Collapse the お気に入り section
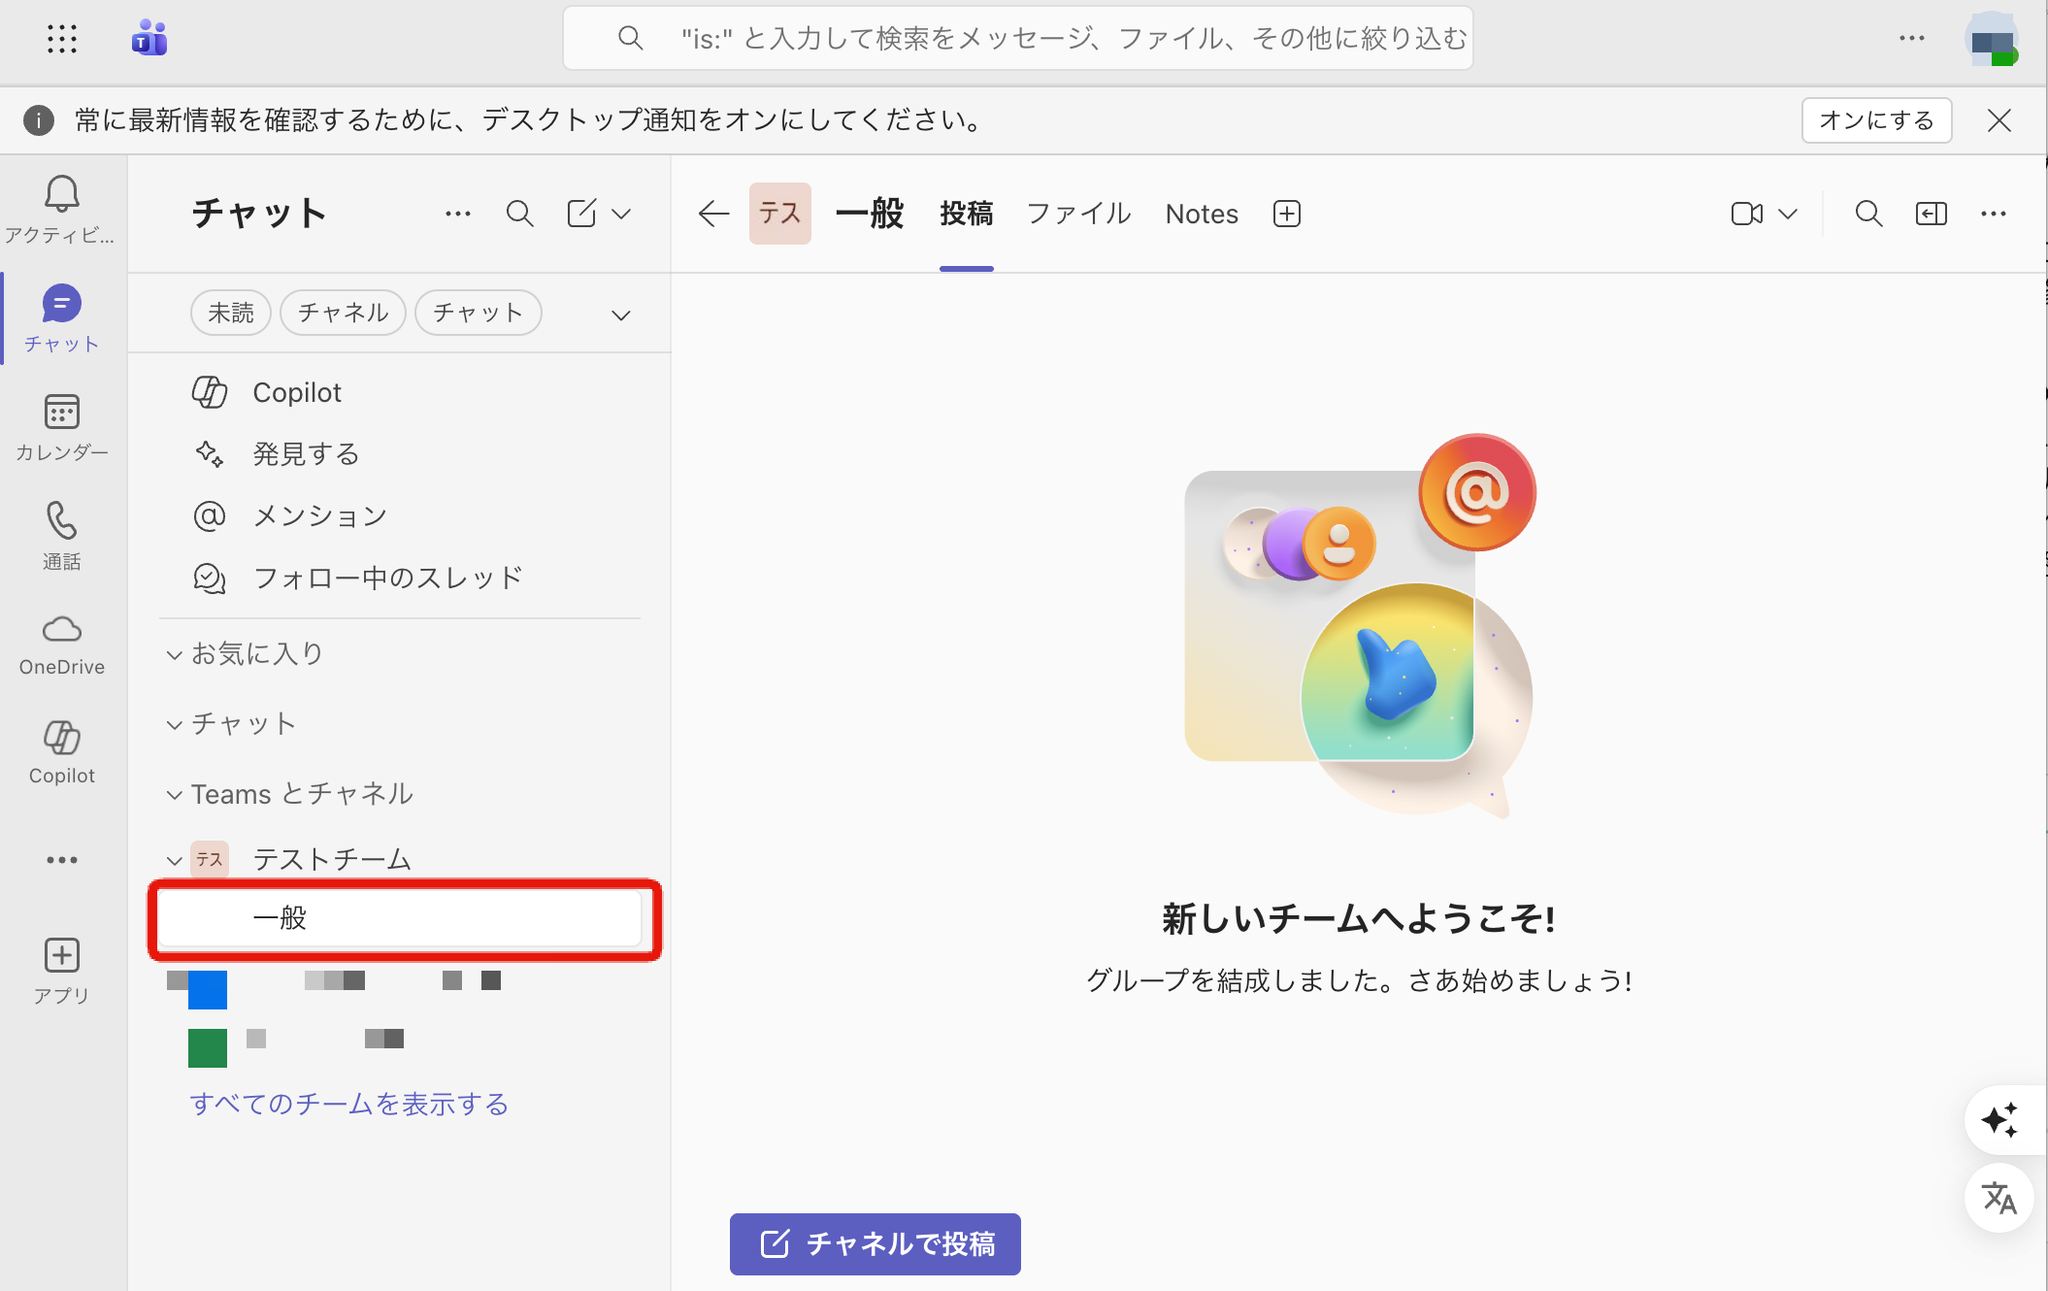Image resolution: width=2048 pixels, height=1291 pixels. (174, 655)
